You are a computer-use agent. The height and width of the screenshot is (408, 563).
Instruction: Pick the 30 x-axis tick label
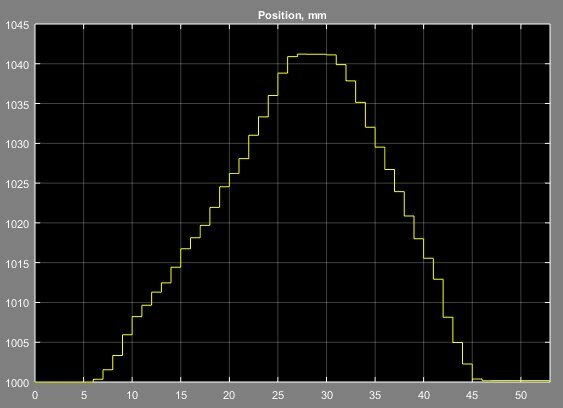(326, 395)
